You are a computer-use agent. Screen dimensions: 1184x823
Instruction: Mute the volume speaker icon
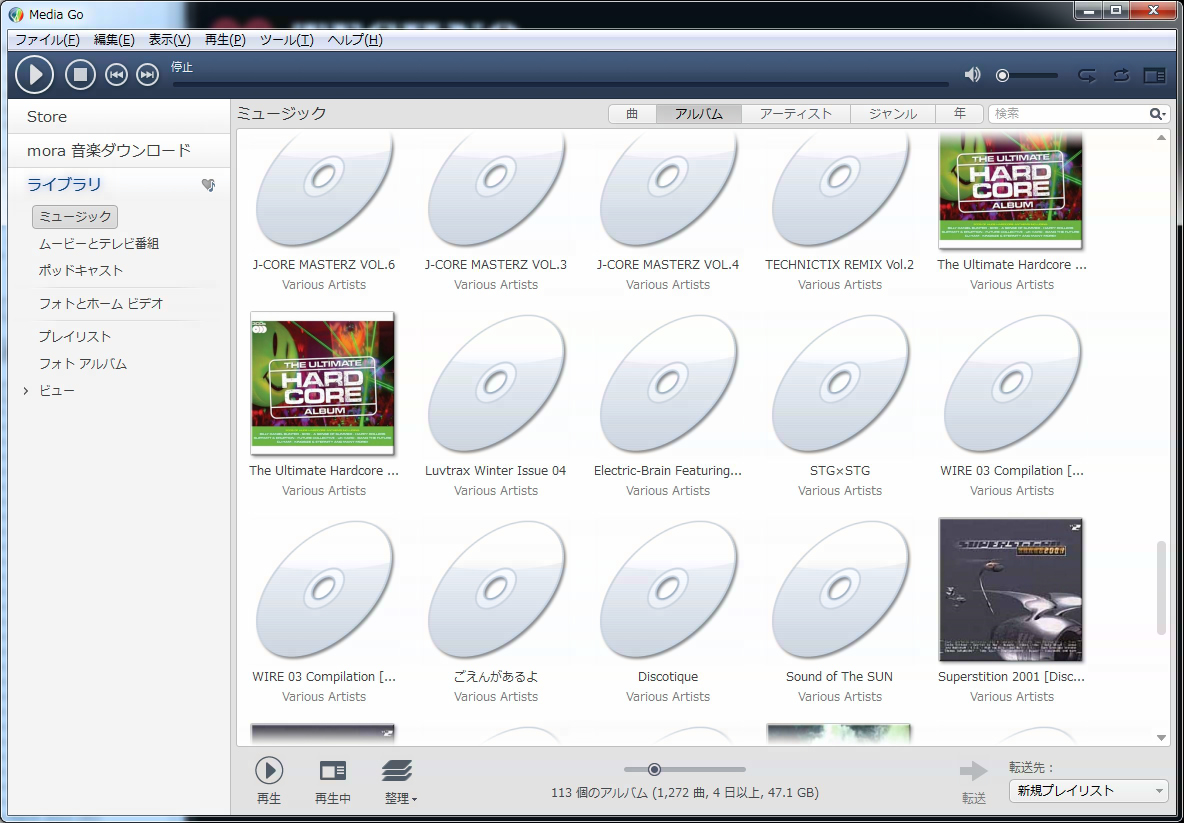pos(973,74)
